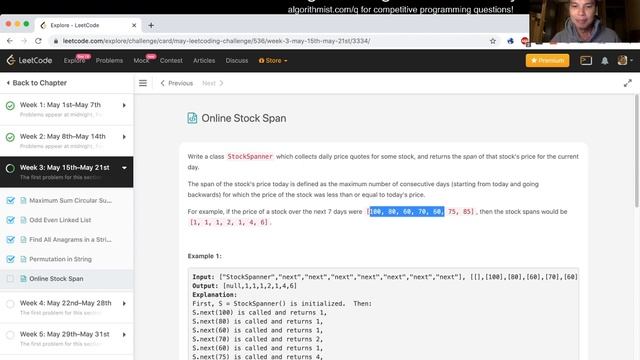Click Week 1 completed check circle
Screen dimensions: 640x360
(x=10, y=106)
